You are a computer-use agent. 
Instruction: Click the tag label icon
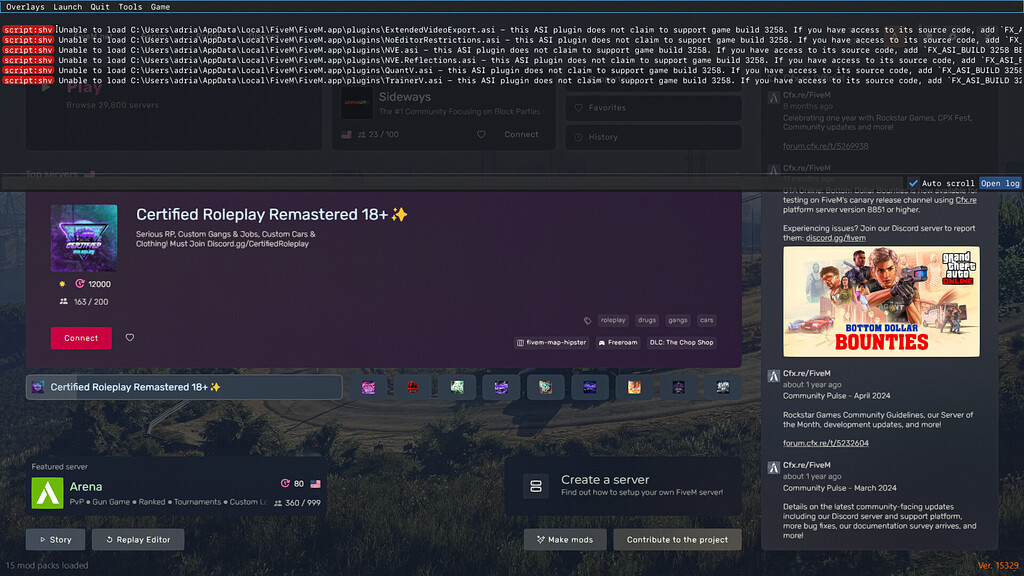click(x=587, y=321)
